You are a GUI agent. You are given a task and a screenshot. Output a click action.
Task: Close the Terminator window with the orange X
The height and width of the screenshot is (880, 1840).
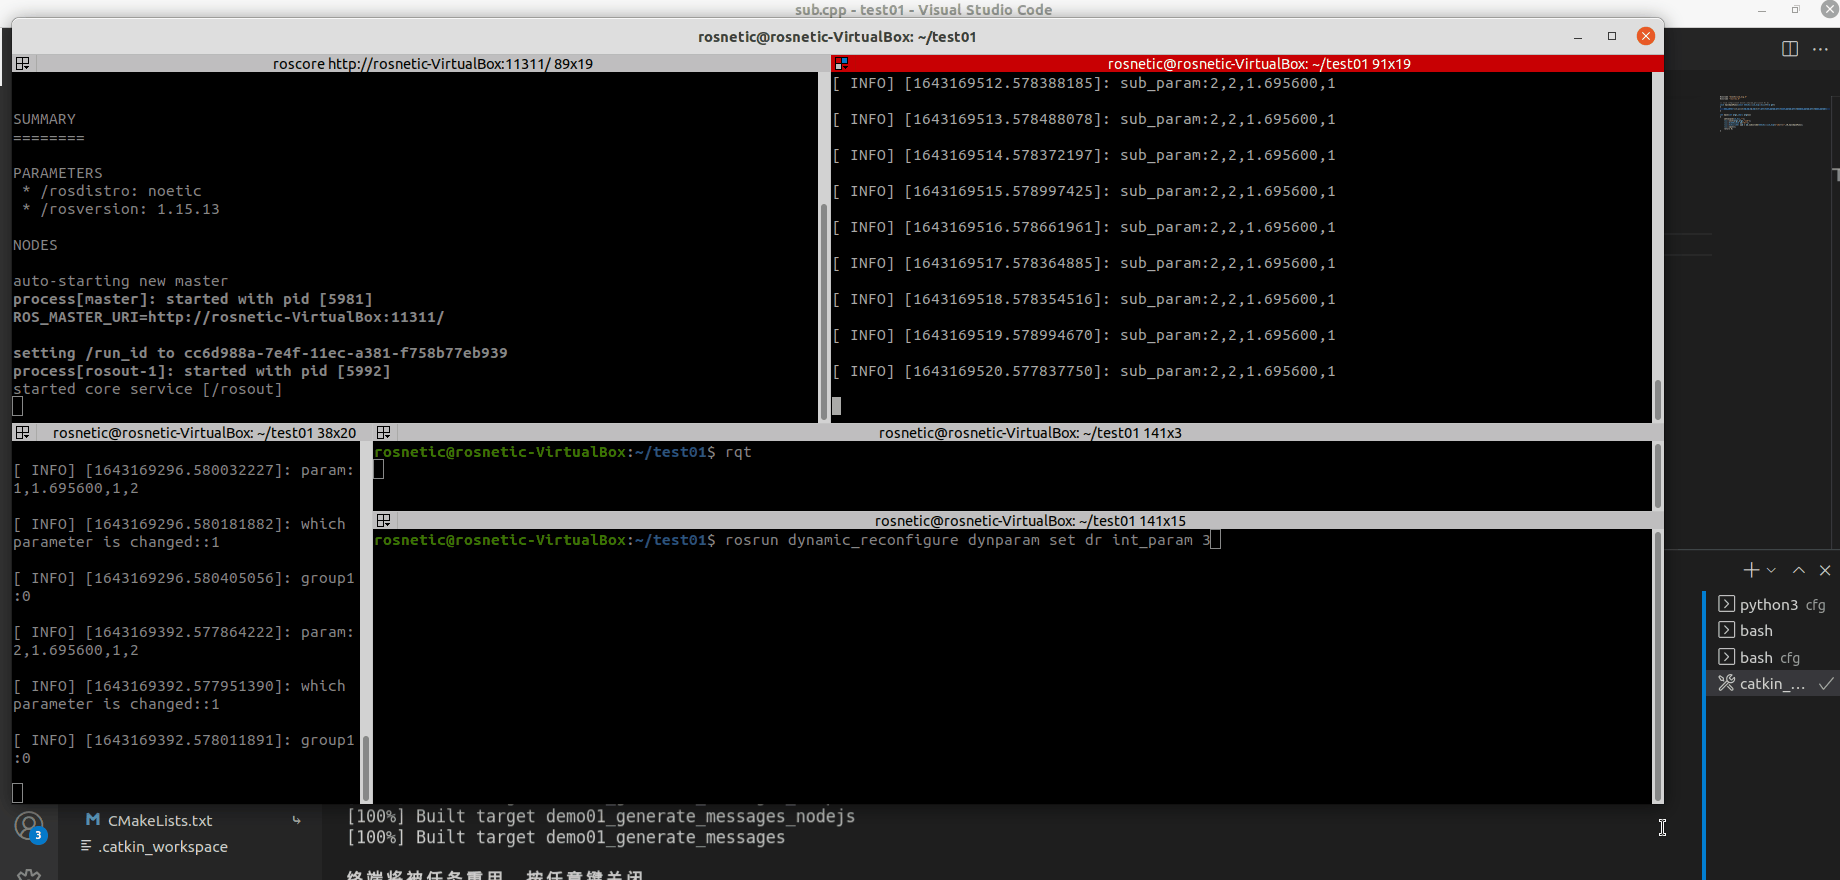1646,36
